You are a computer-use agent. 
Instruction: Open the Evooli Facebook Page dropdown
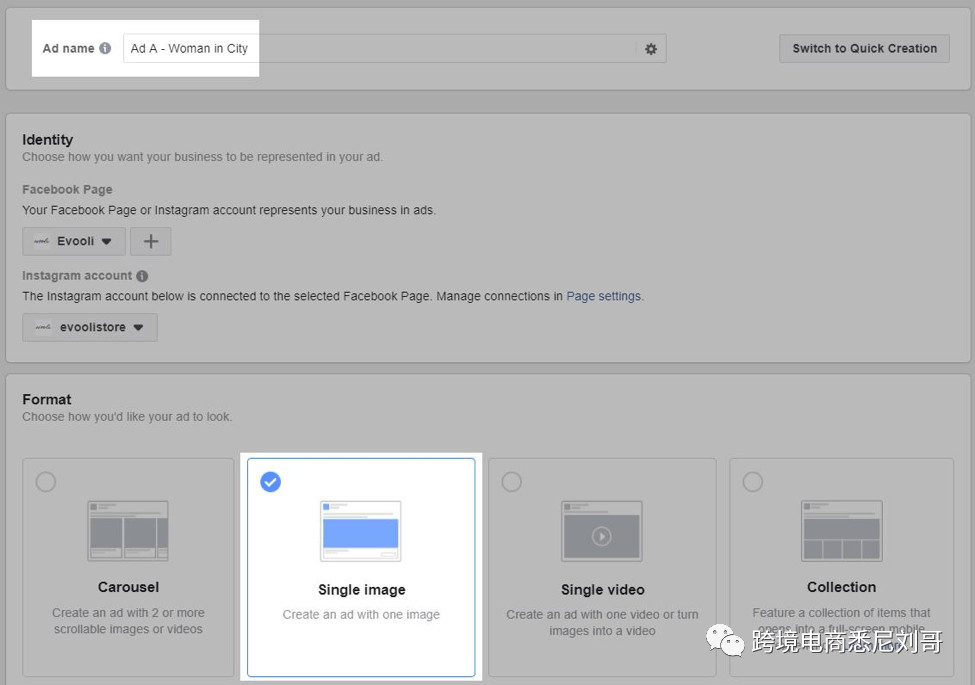point(74,241)
